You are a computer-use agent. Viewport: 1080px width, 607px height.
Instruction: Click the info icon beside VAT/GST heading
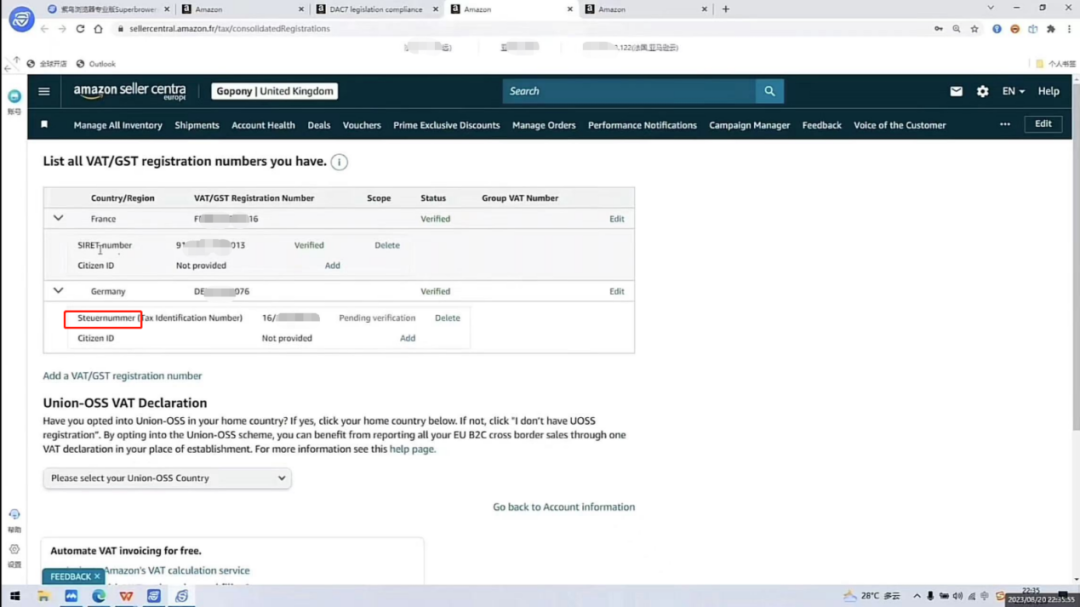coord(339,162)
